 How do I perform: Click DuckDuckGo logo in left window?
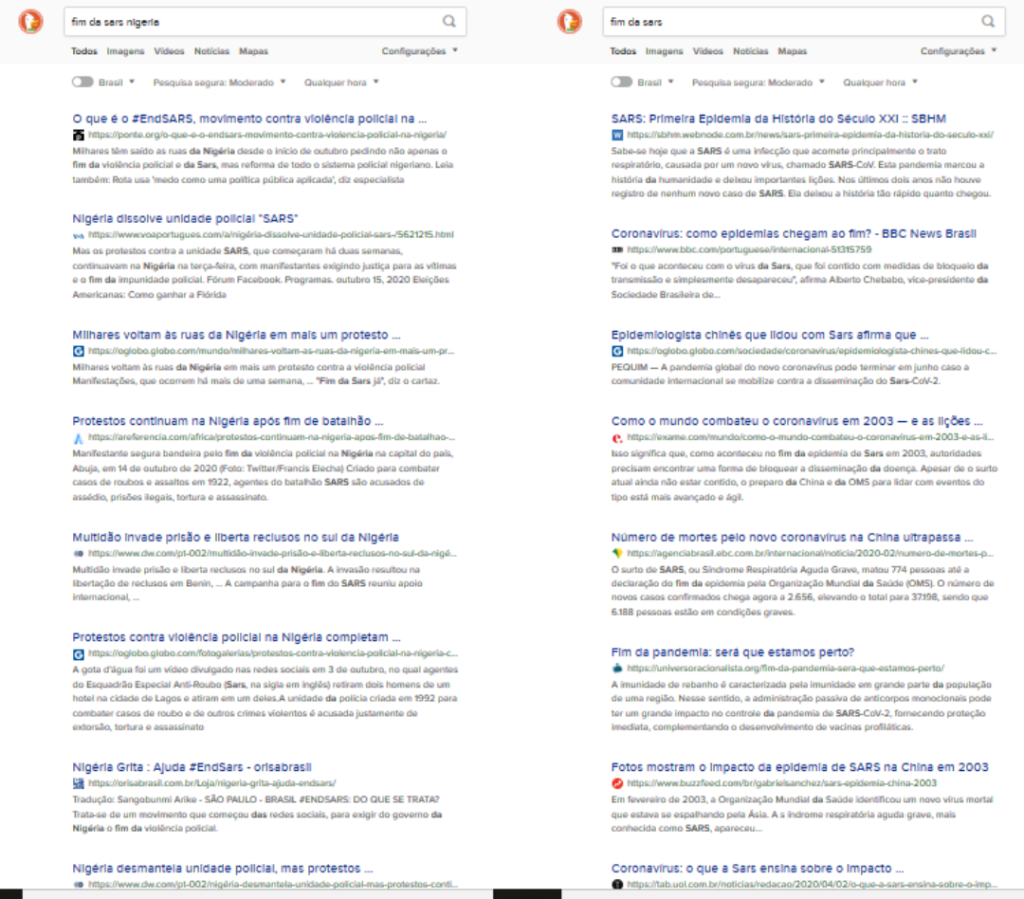click(31, 22)
